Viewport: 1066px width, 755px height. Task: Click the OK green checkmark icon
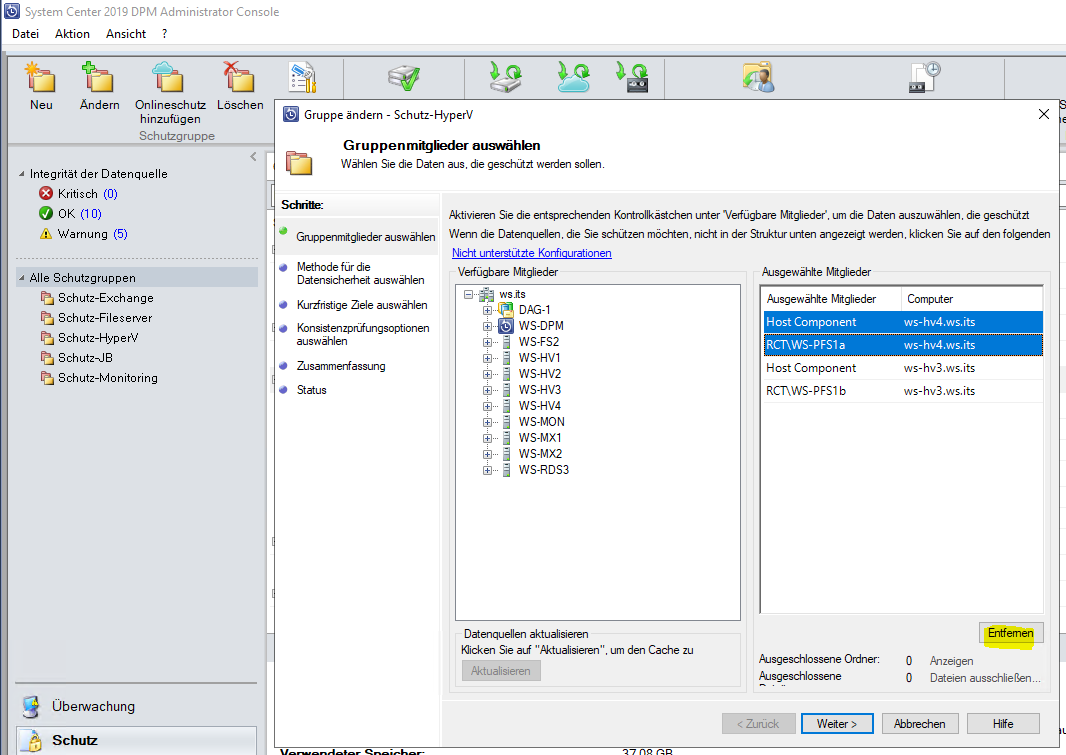(46, 213)
